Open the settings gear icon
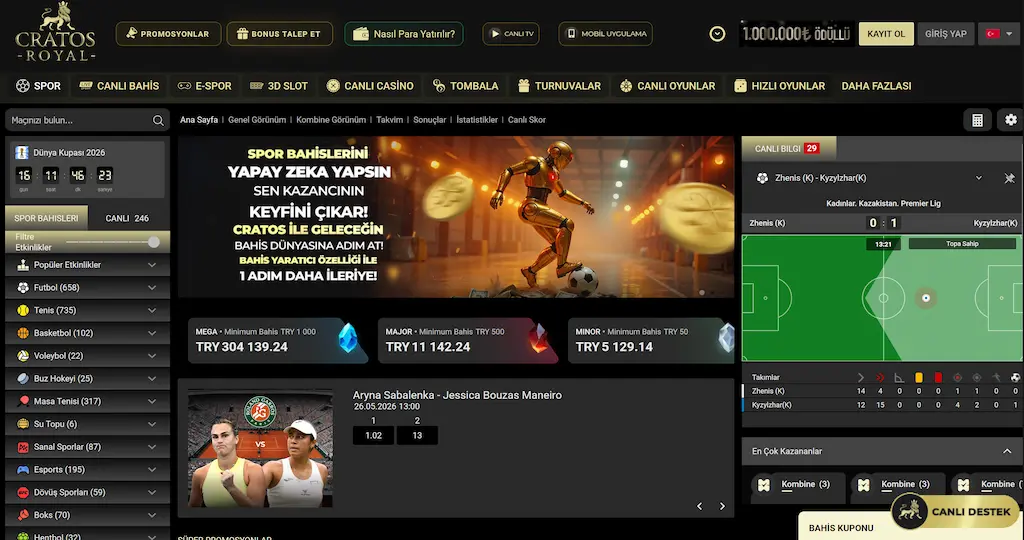Viewport: 1024px width, 540px height. click(x=1010, y=120)
